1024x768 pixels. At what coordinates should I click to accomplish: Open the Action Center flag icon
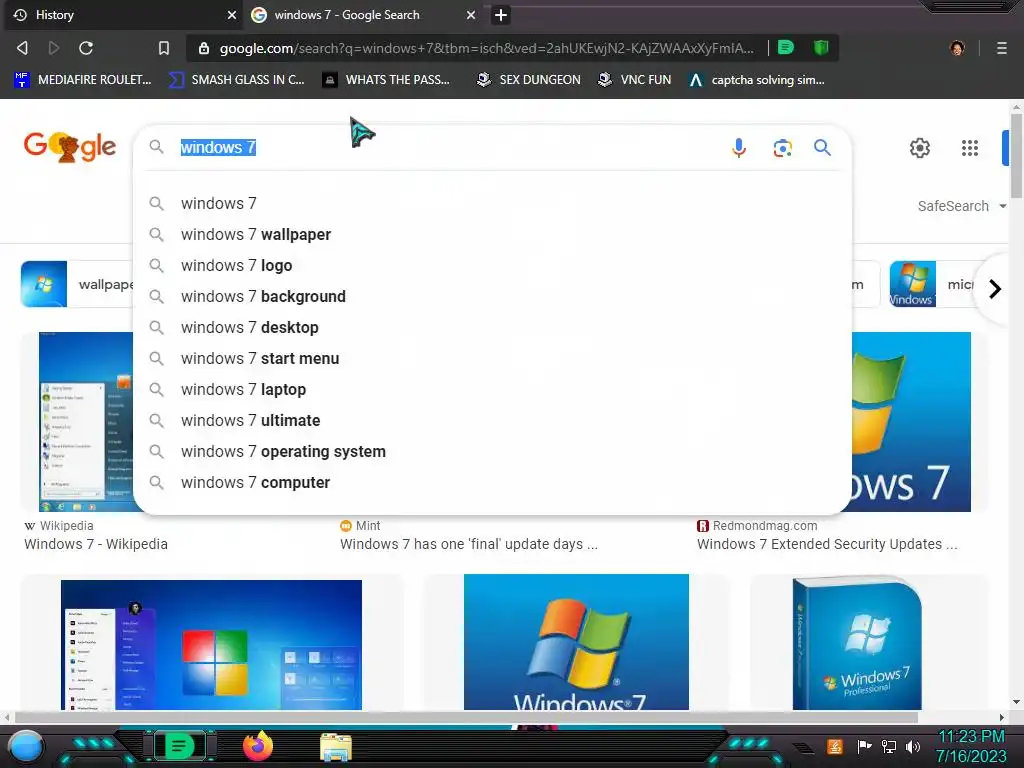[864, 746]
